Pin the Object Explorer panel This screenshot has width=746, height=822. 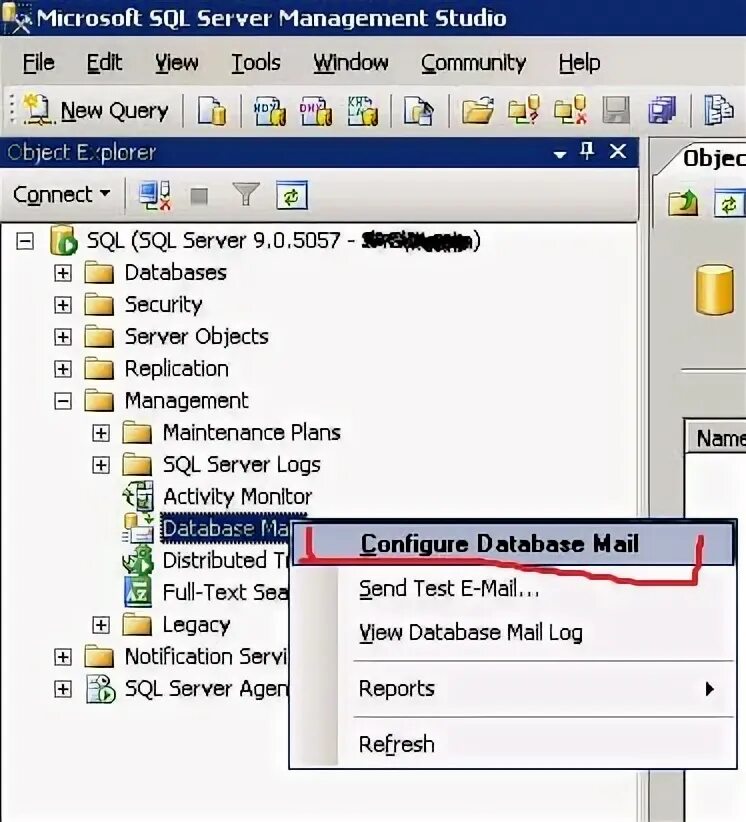[x=587, y=152]
